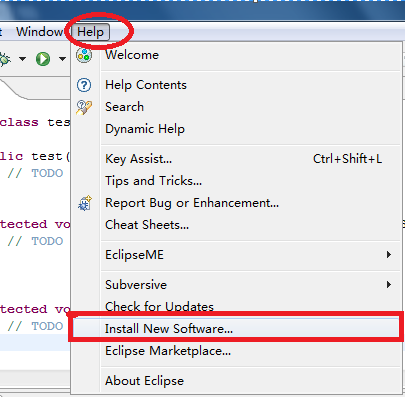405x397 pixels.
Task: Open the dropdown arrow beside Run button
Action: (62, 59)
